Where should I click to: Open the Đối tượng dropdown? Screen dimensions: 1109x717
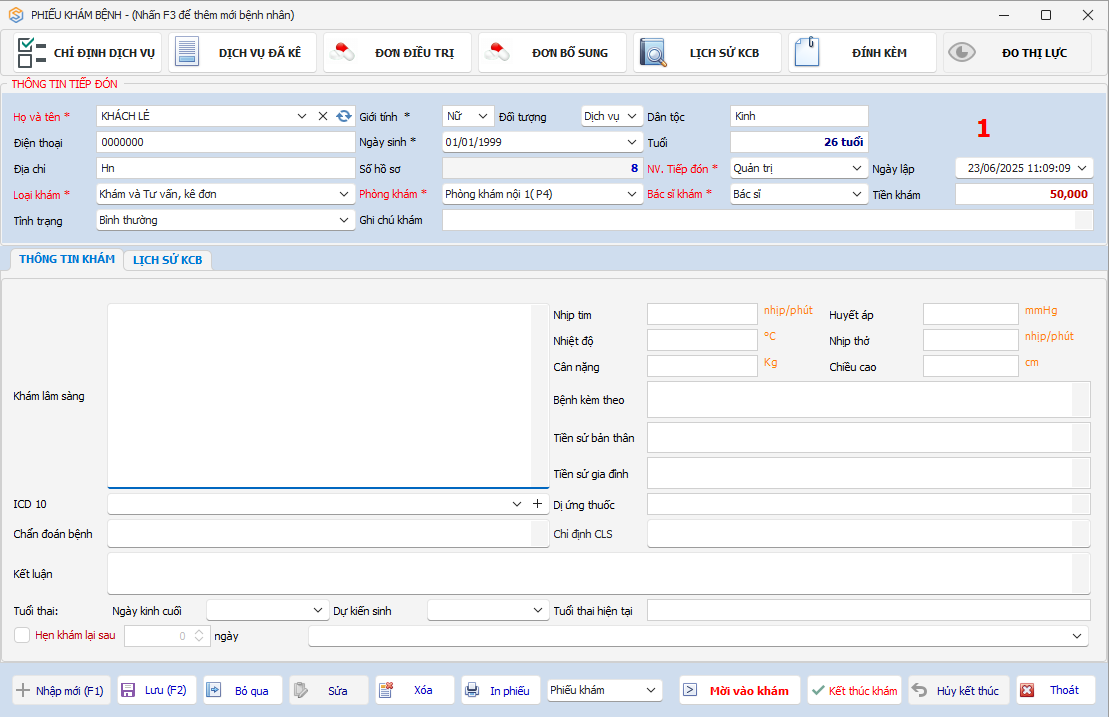coord(632,116)
